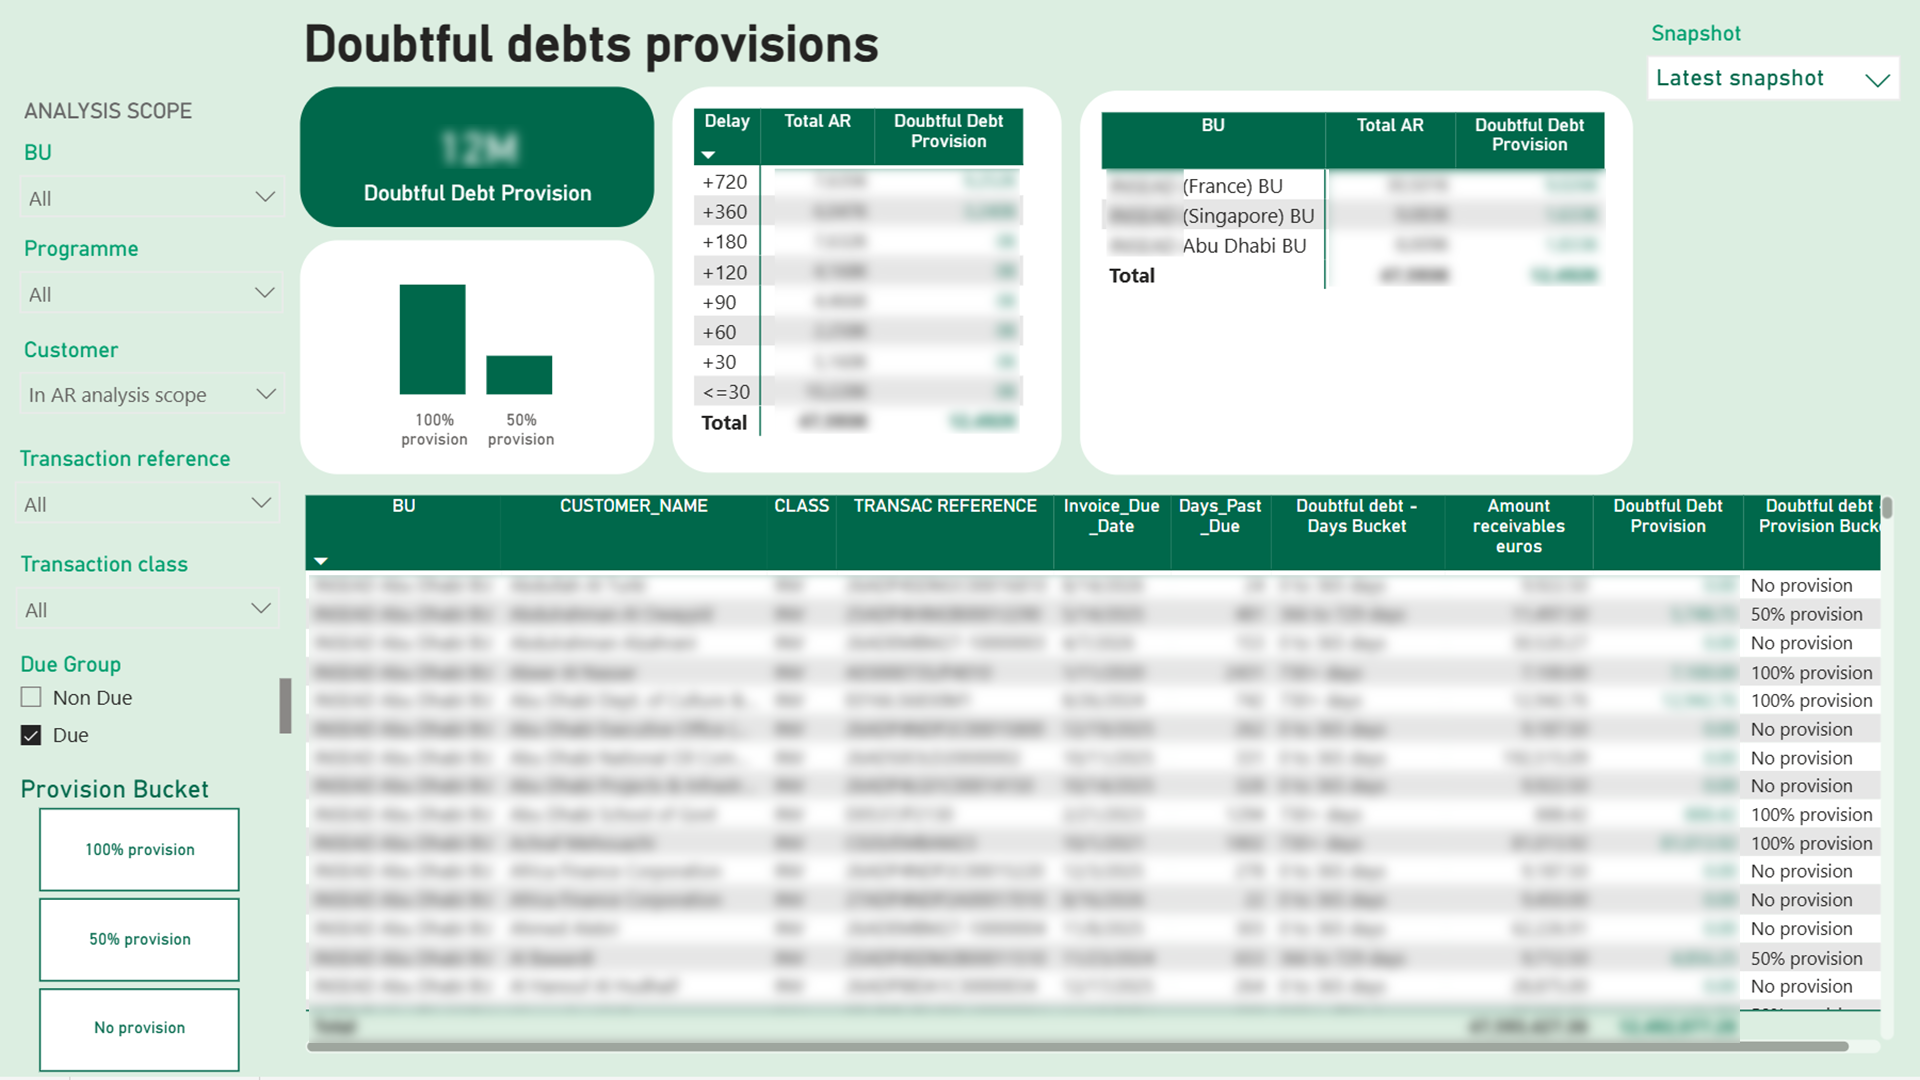
Task: Sort by Days_Past_Due column header
Action: coord(1219,516)
